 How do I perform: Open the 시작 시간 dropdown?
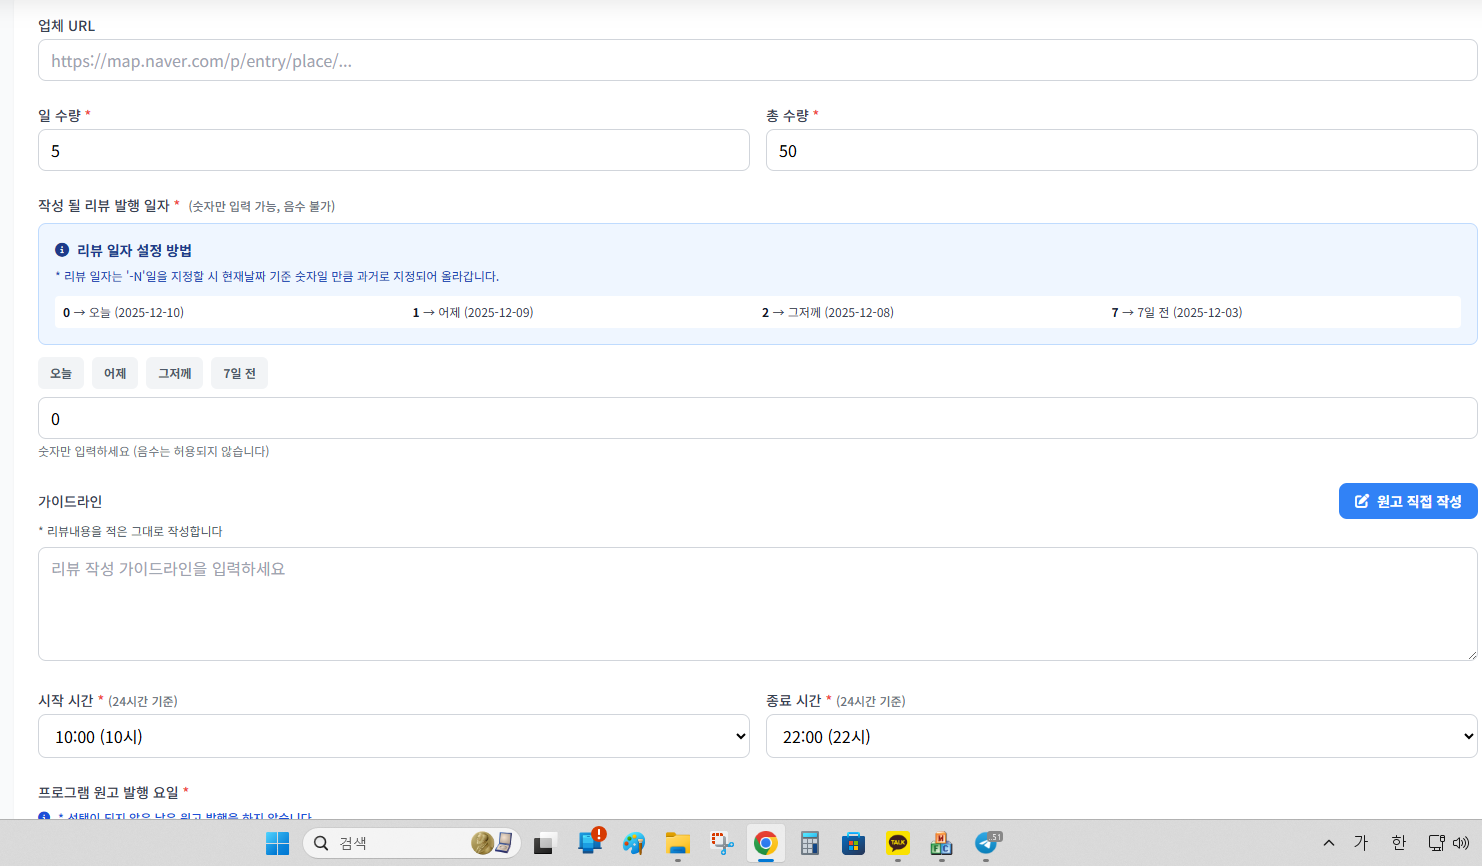(394, 737)
